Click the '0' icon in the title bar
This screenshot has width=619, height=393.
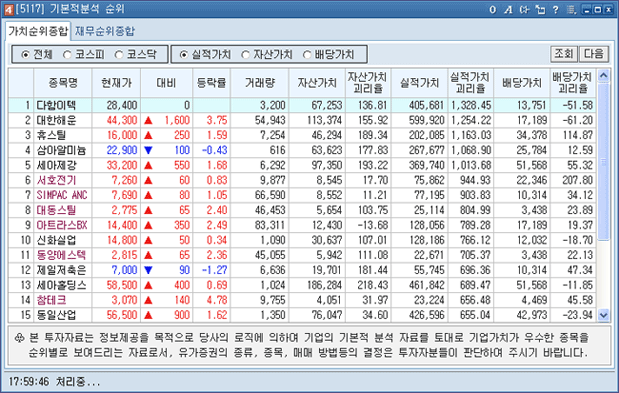click(x=493, y=9)
